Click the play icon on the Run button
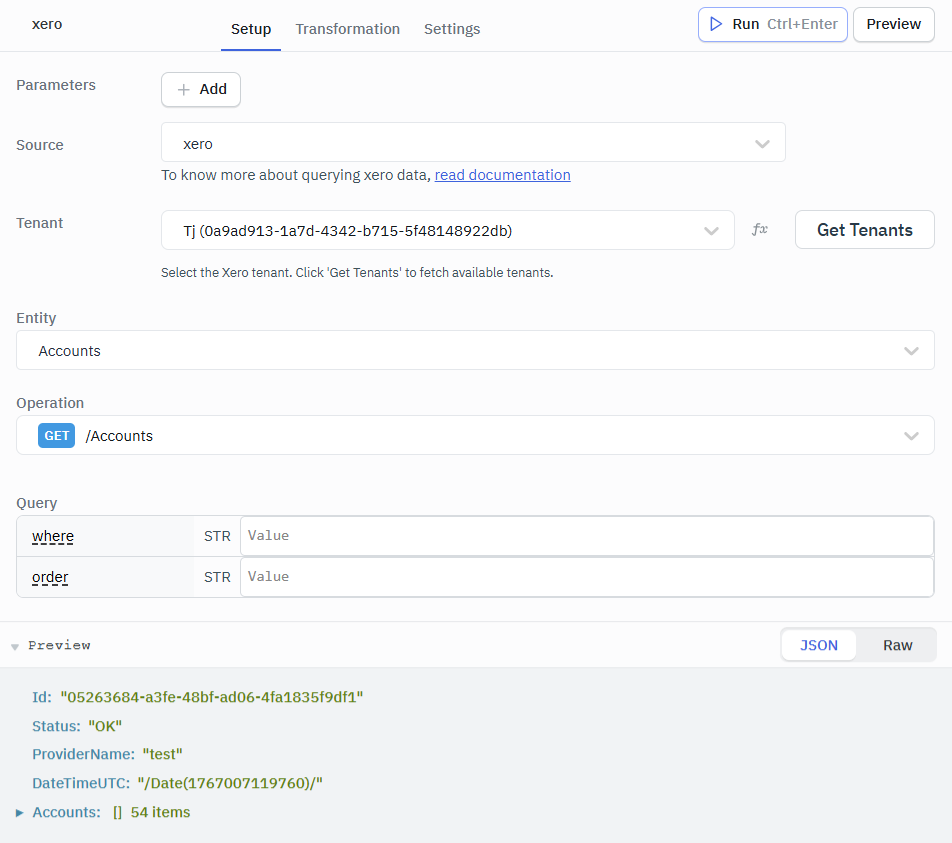Image resolution: width=952 pixels, height=843 pixels. [716, 24]
